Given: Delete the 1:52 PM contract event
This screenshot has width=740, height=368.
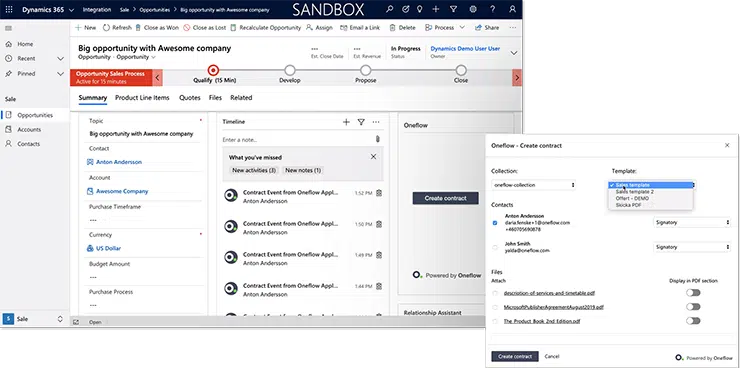Looking at the screenshot, I should [x=378, y=193].
